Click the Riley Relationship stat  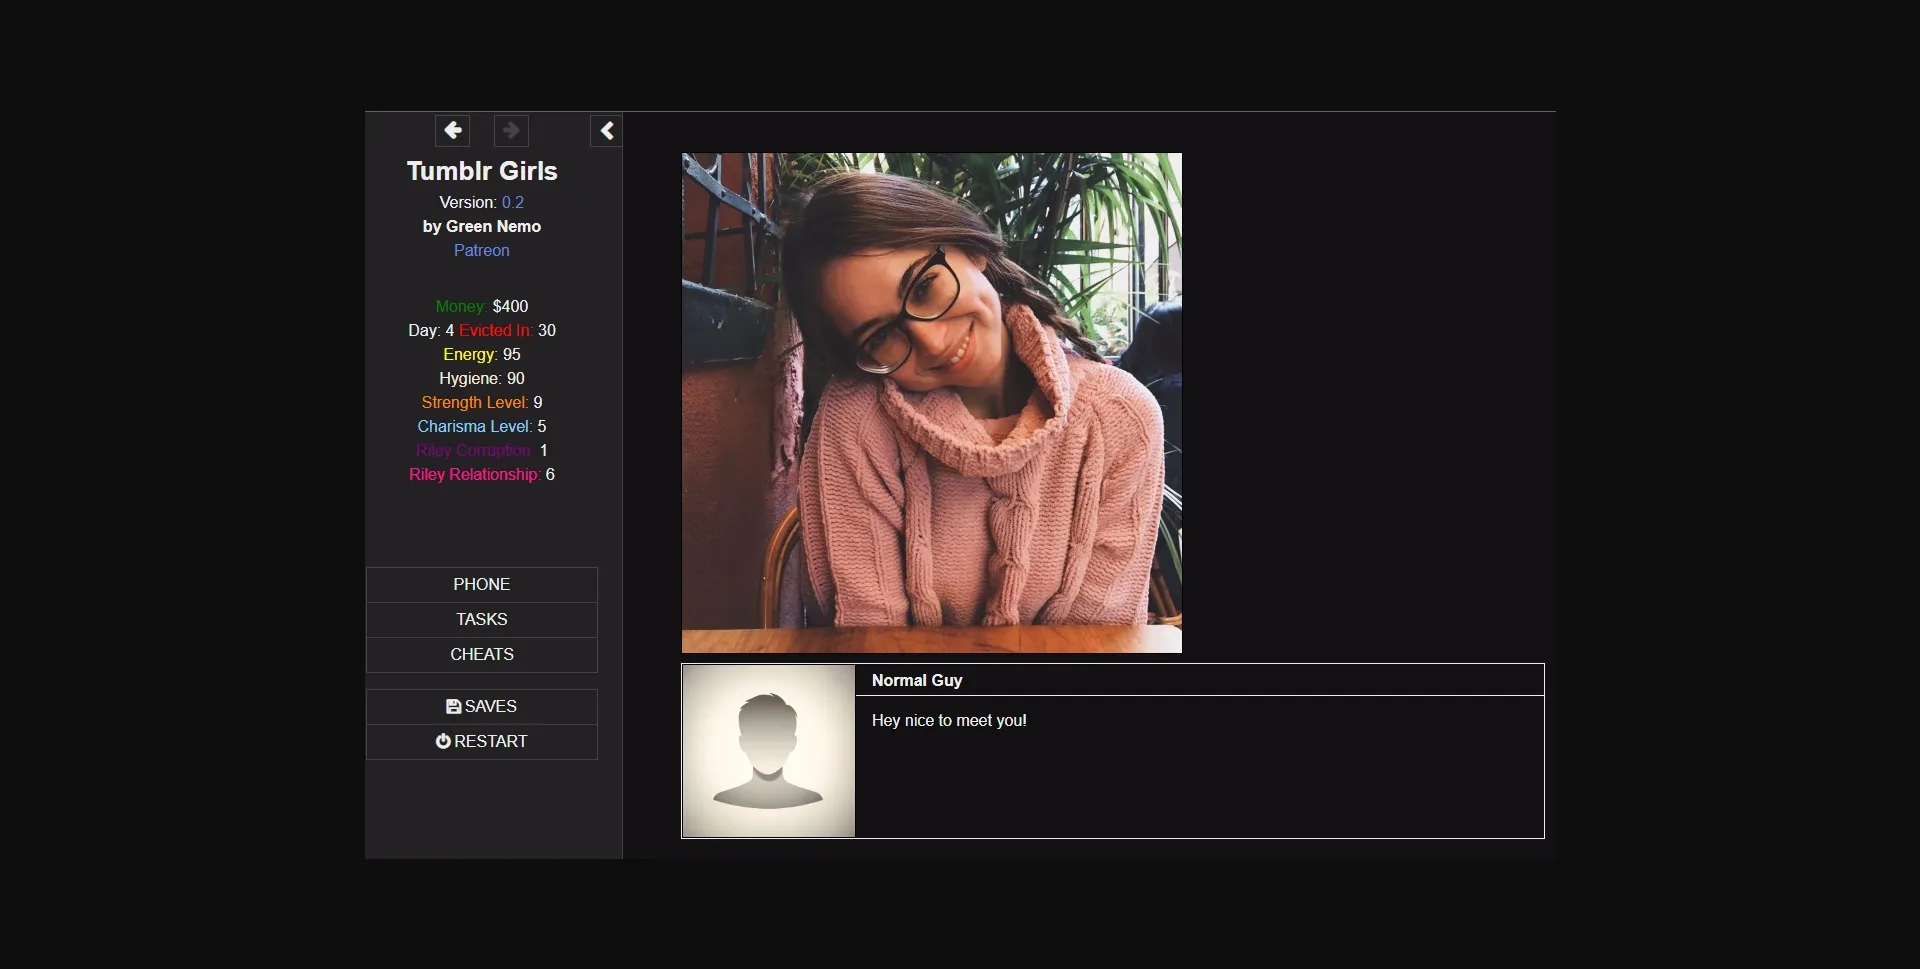[481, 474]
